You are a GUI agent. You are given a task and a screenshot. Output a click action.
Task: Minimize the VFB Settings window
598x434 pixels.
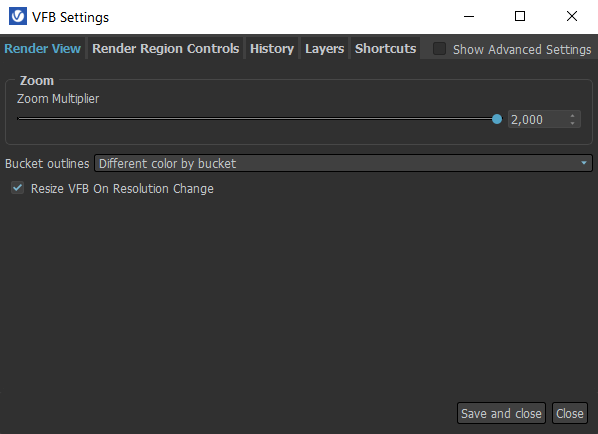[x=469, y=16]
